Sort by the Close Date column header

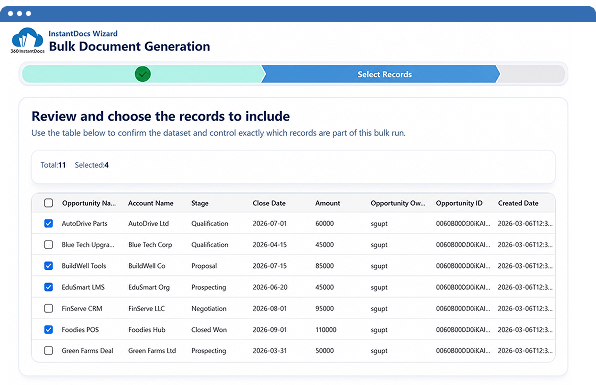pyautogui.click(x=269, y=203)
